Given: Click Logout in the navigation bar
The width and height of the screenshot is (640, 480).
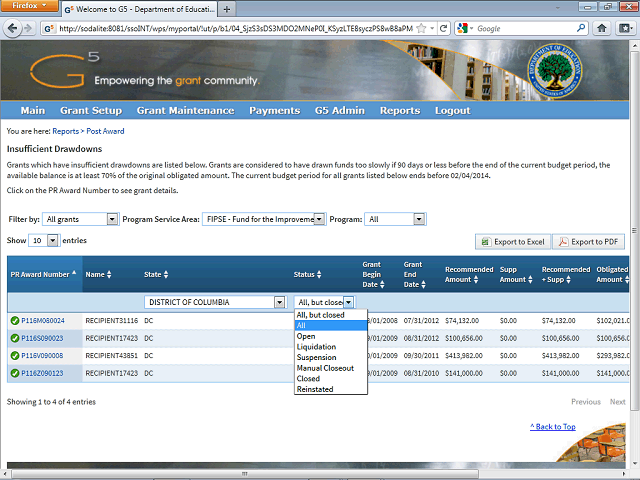Looking at the screenshot, I should 452,111.
